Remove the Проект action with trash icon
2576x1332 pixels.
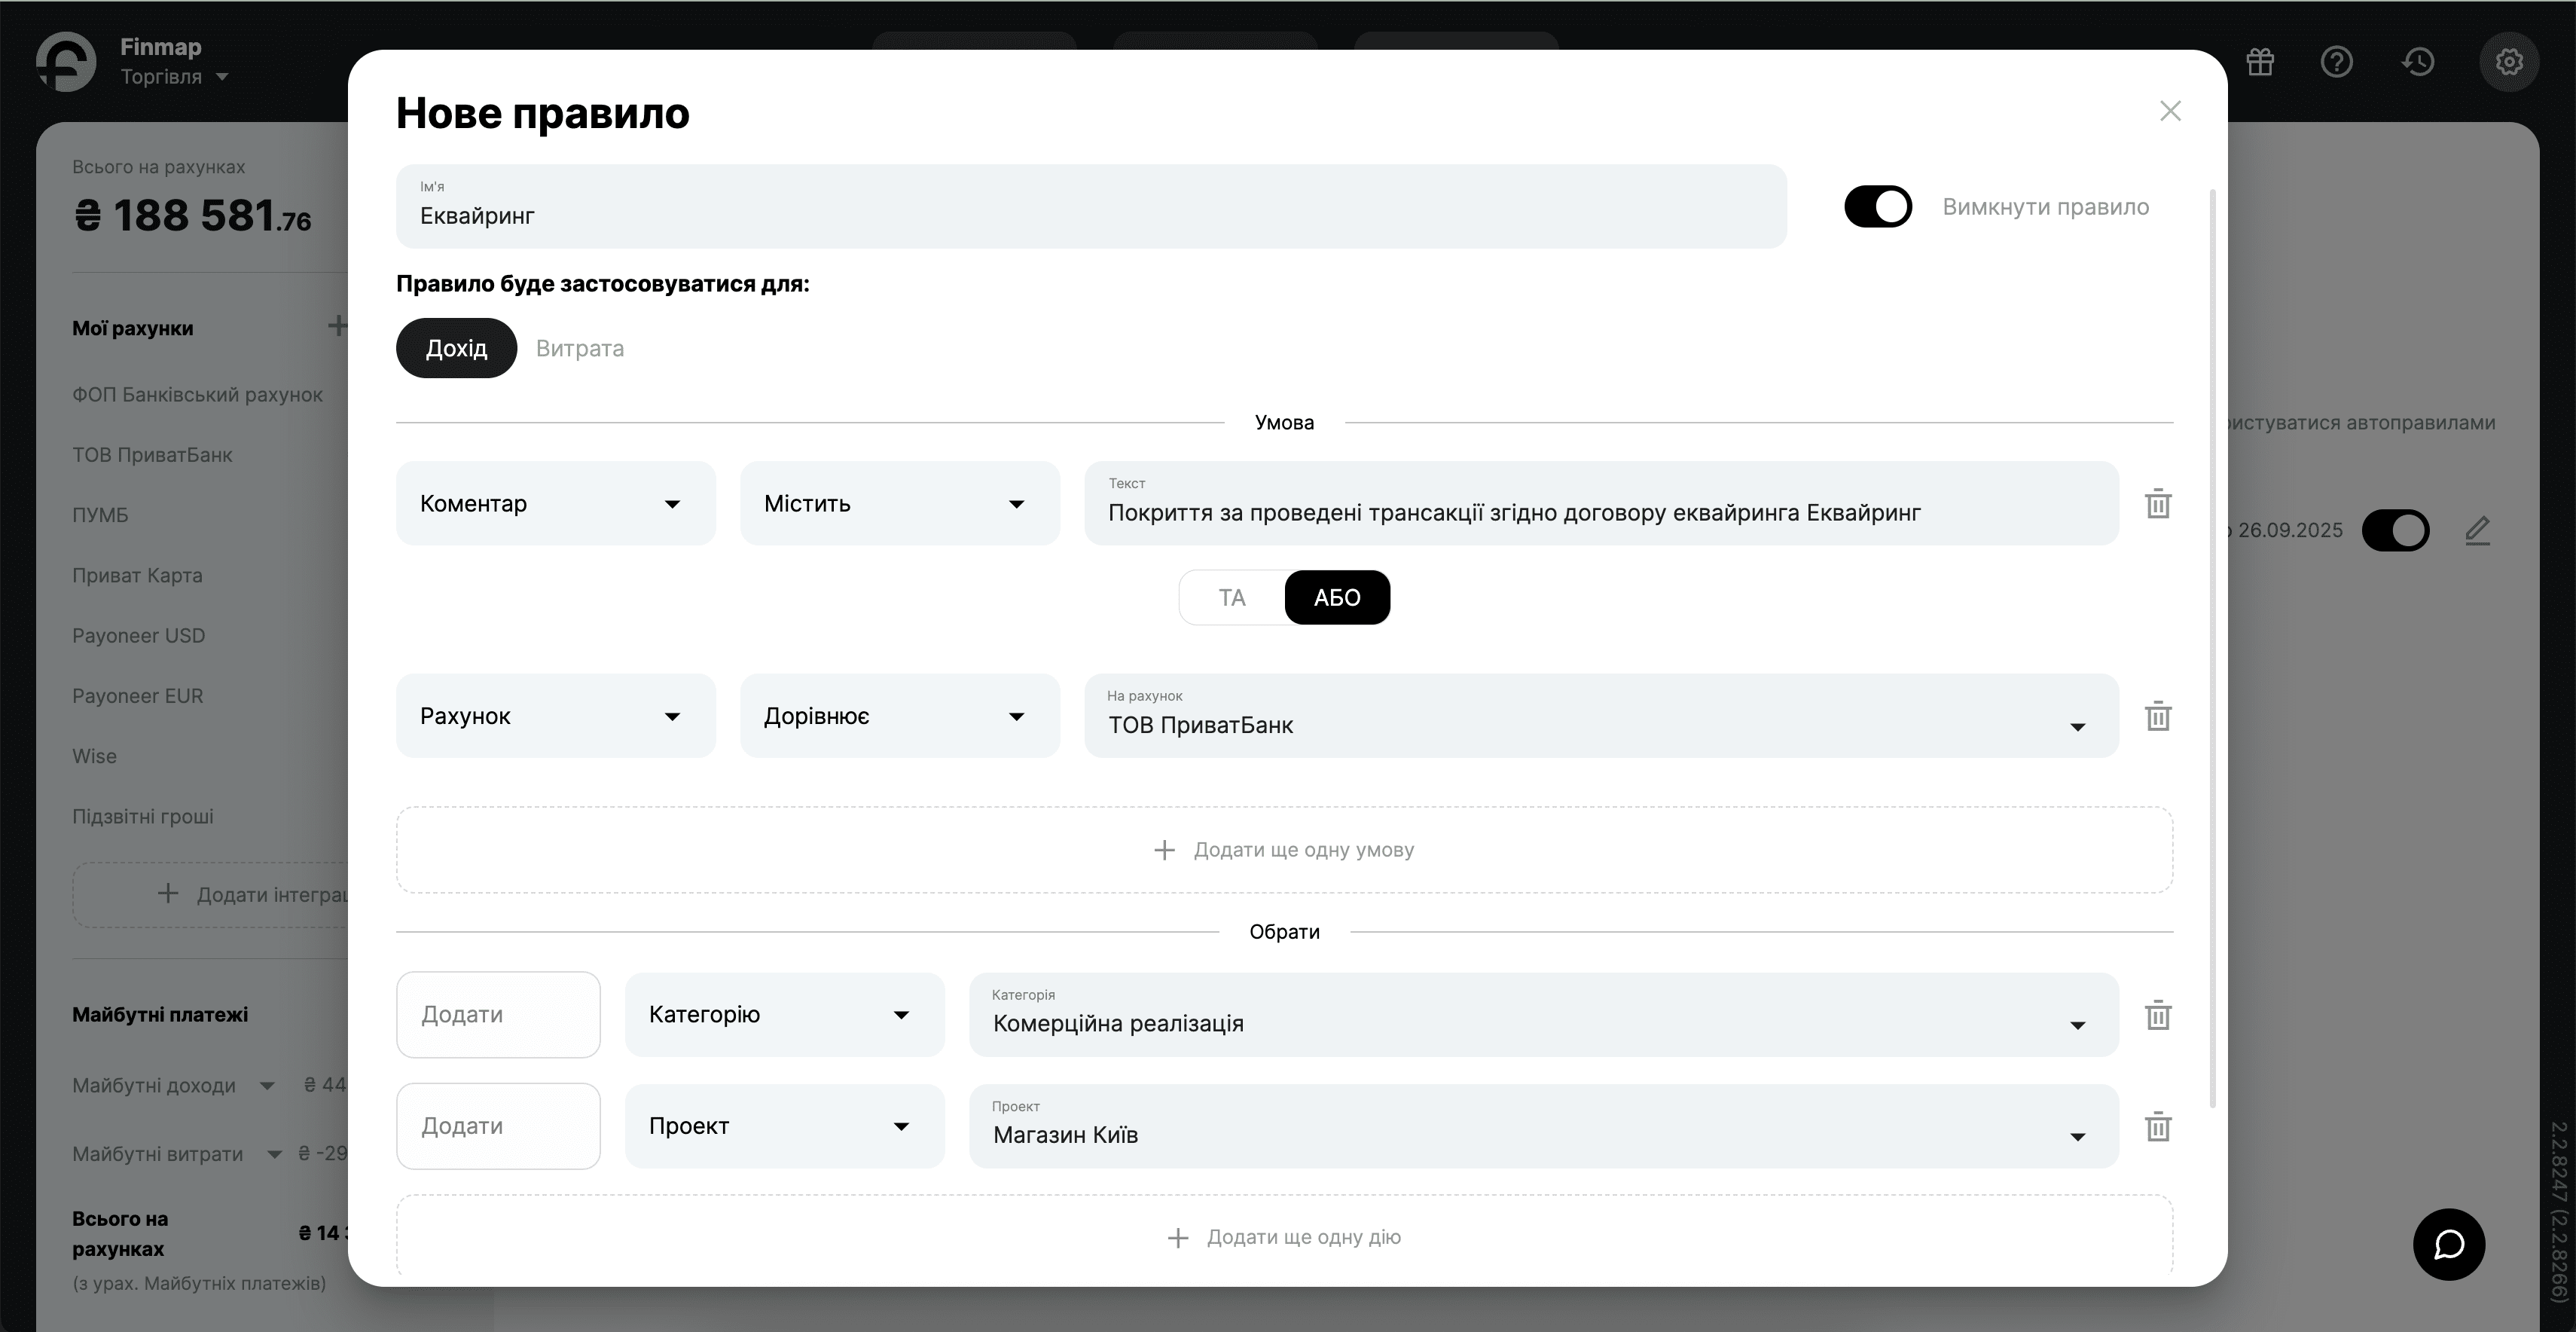2157,1127
